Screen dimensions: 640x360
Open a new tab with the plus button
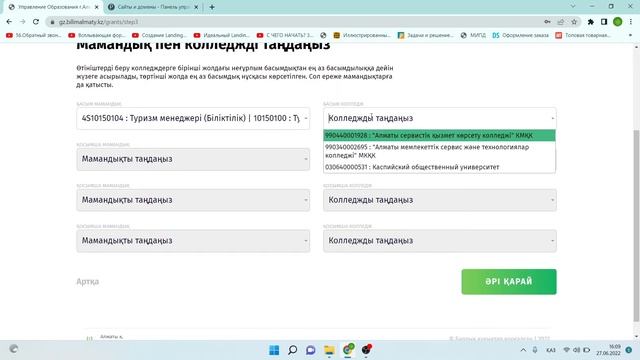point(212,7)
